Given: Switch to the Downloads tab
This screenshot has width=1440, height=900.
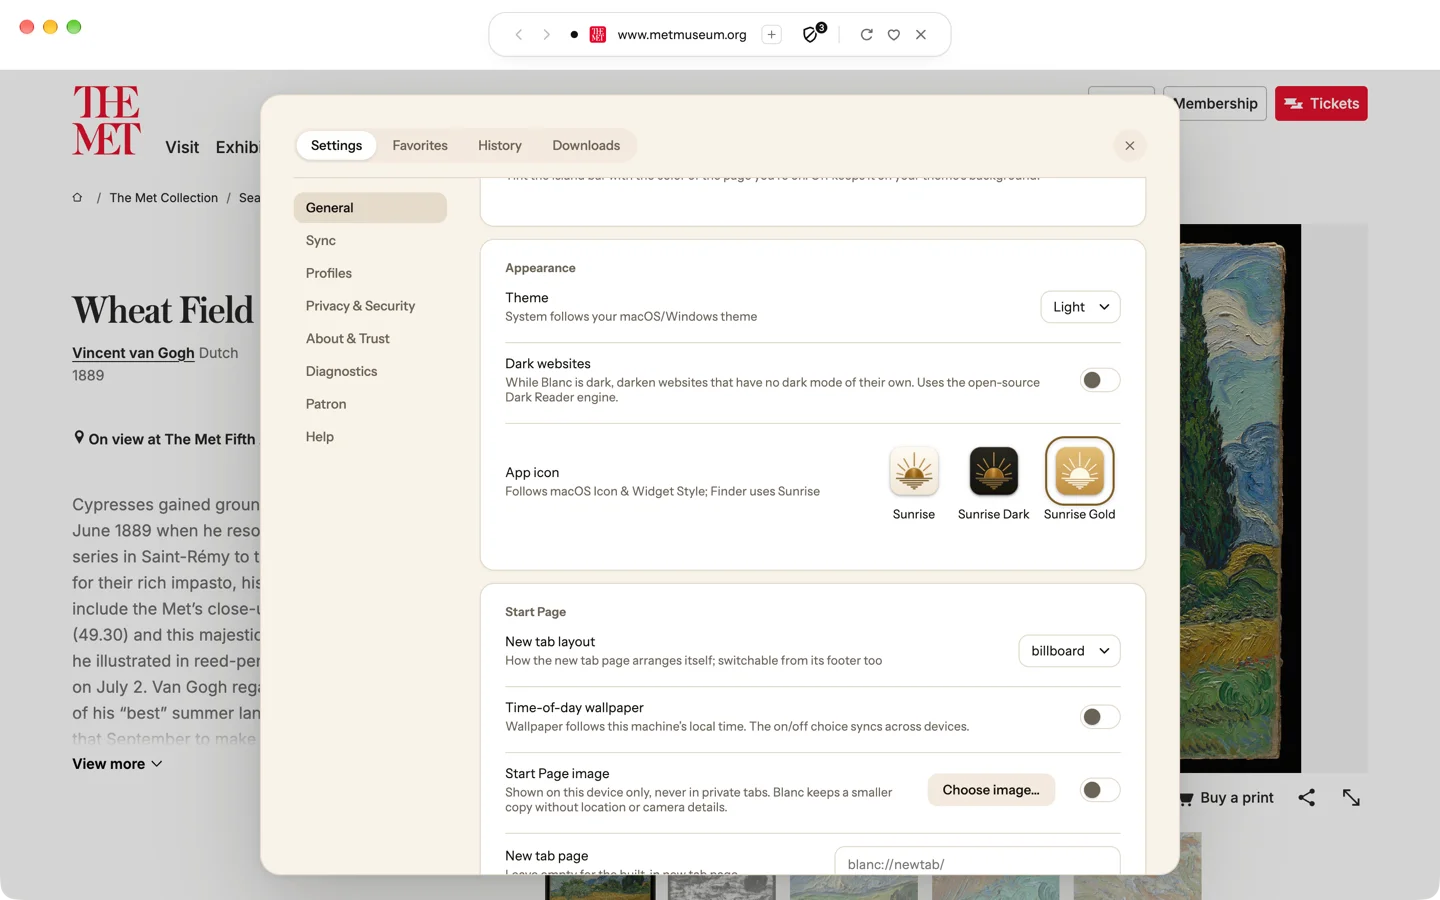Looking at the screenshot, I should [586, 146].
